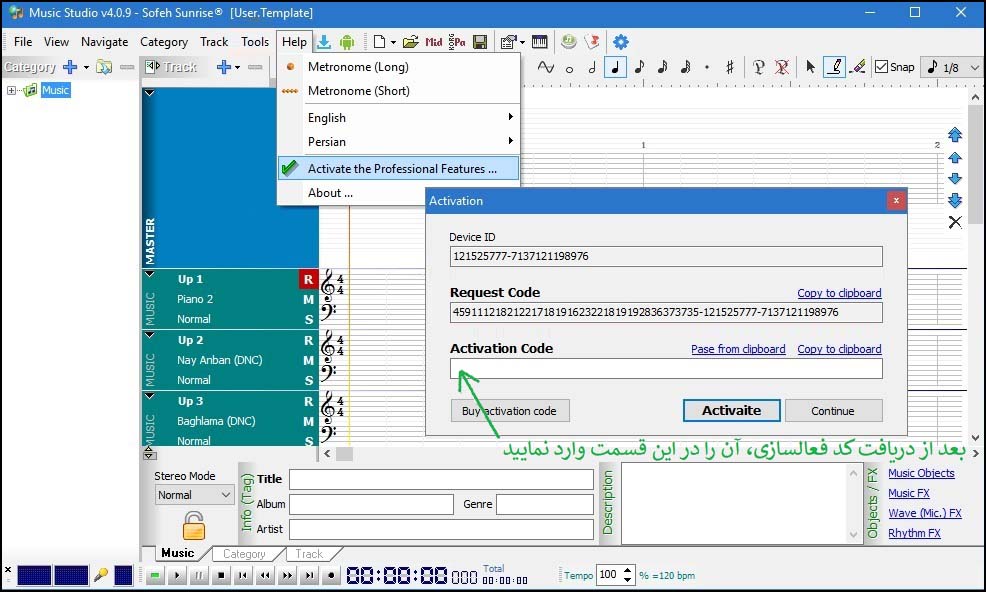Click the green round music disc icon
This screenshot has height=592, width=986.
(x=568, y=42)
